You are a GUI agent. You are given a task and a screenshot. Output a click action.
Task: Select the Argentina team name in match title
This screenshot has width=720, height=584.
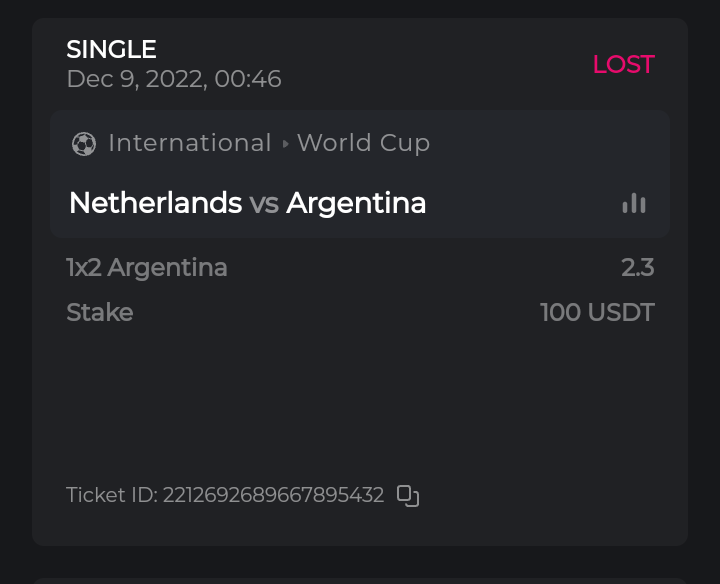click(356, 203)
